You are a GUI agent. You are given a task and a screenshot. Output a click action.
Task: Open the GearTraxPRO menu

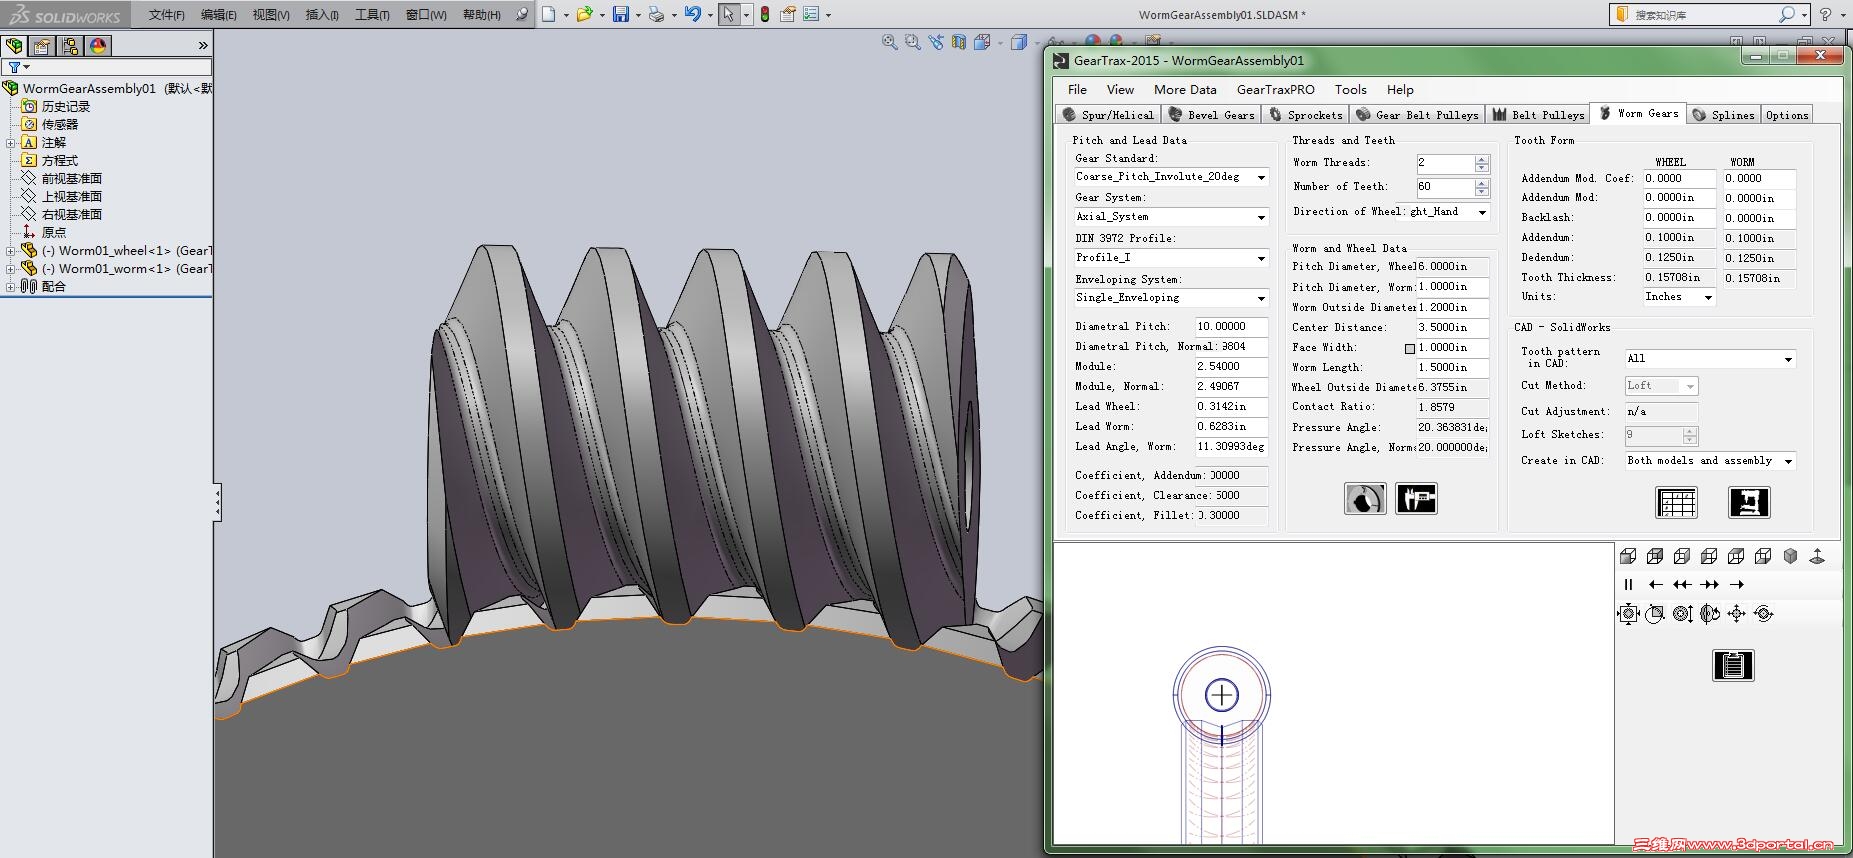tap(1275, 89)
